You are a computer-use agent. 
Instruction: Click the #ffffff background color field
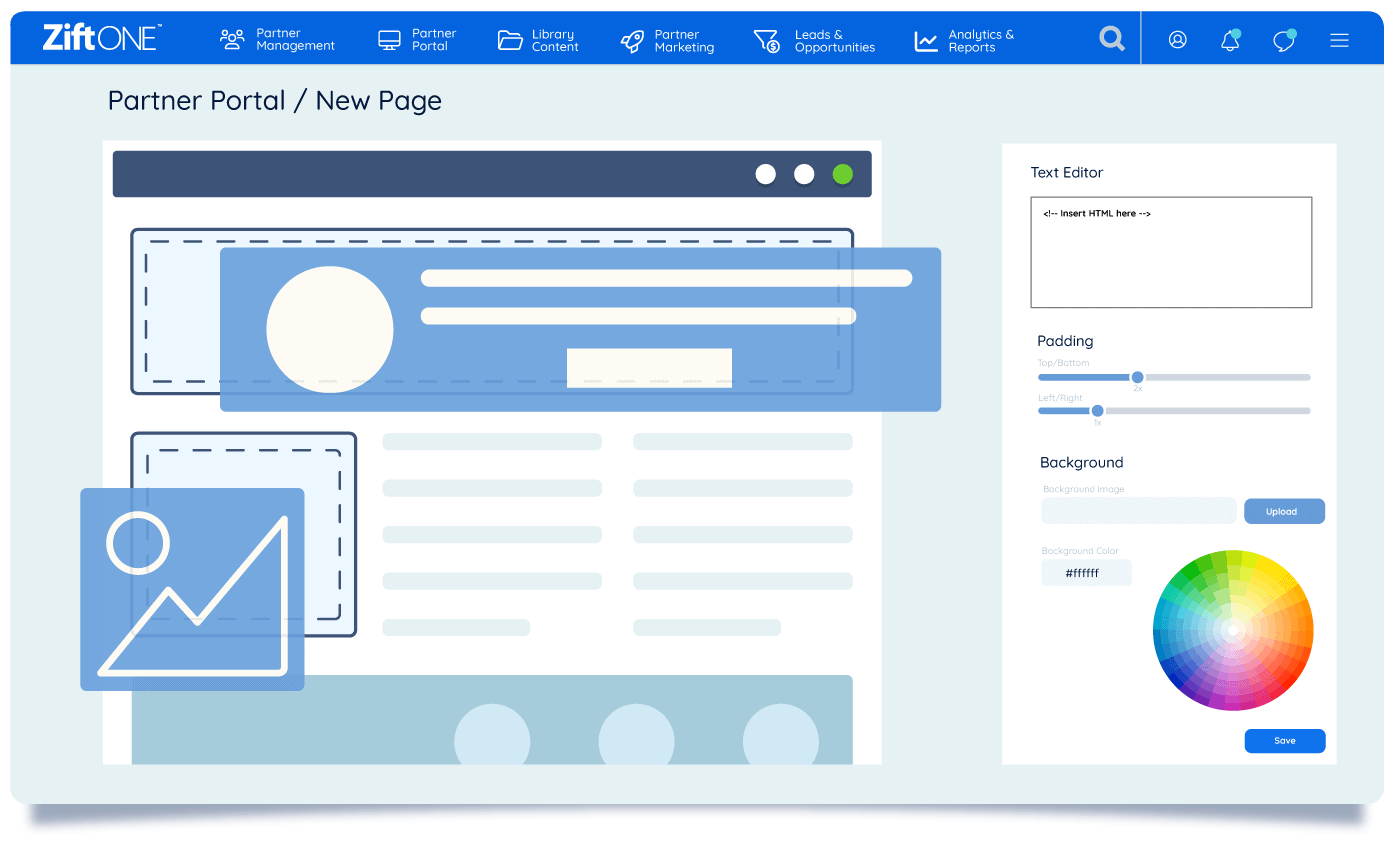pyautogui.click(x=1086, y=573)
